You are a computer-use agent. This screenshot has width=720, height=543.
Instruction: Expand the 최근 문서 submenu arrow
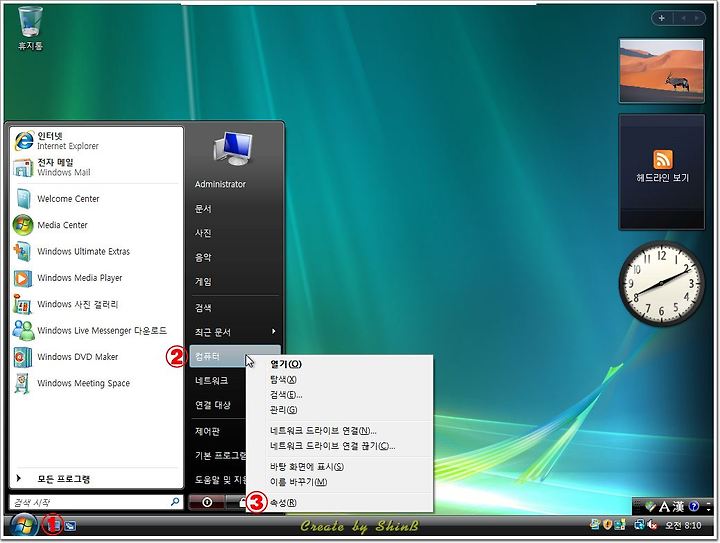pos(274,331)
